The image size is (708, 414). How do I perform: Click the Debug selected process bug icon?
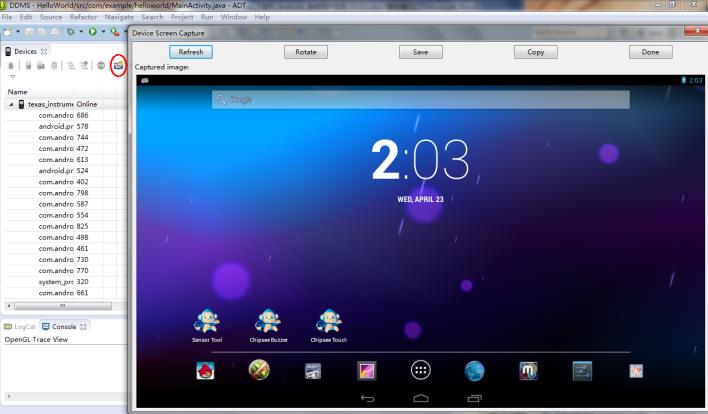(11, 66)
